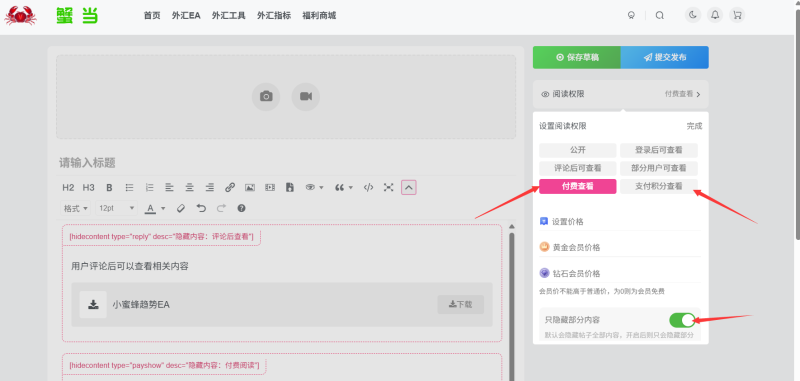Center align the text
The height and width of the screenshot is (381, 800).
[190, 188]
